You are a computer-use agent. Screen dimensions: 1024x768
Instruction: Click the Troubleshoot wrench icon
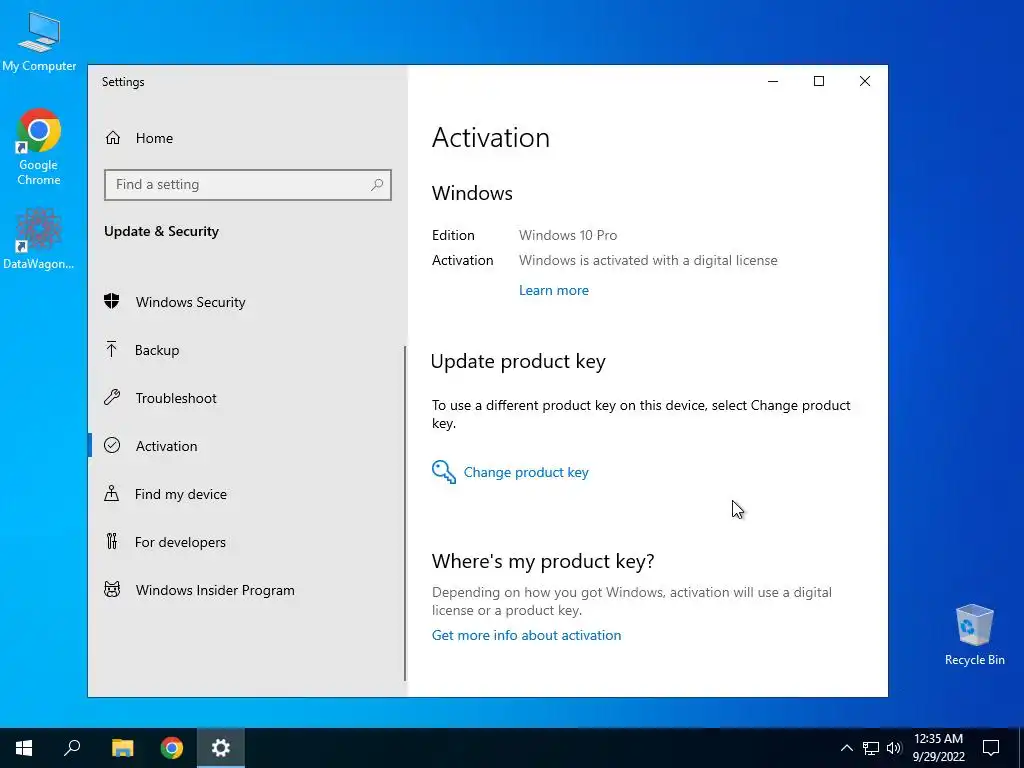coord(112,398)
